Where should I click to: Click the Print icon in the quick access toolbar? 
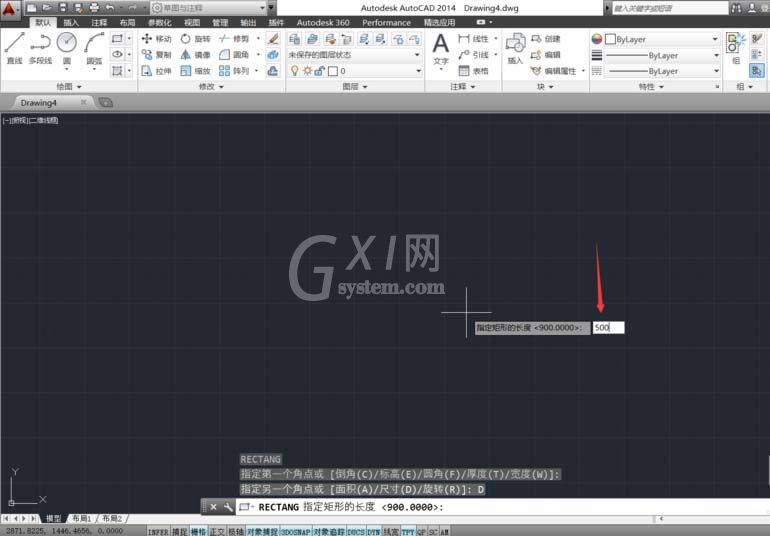click(94, 7)
